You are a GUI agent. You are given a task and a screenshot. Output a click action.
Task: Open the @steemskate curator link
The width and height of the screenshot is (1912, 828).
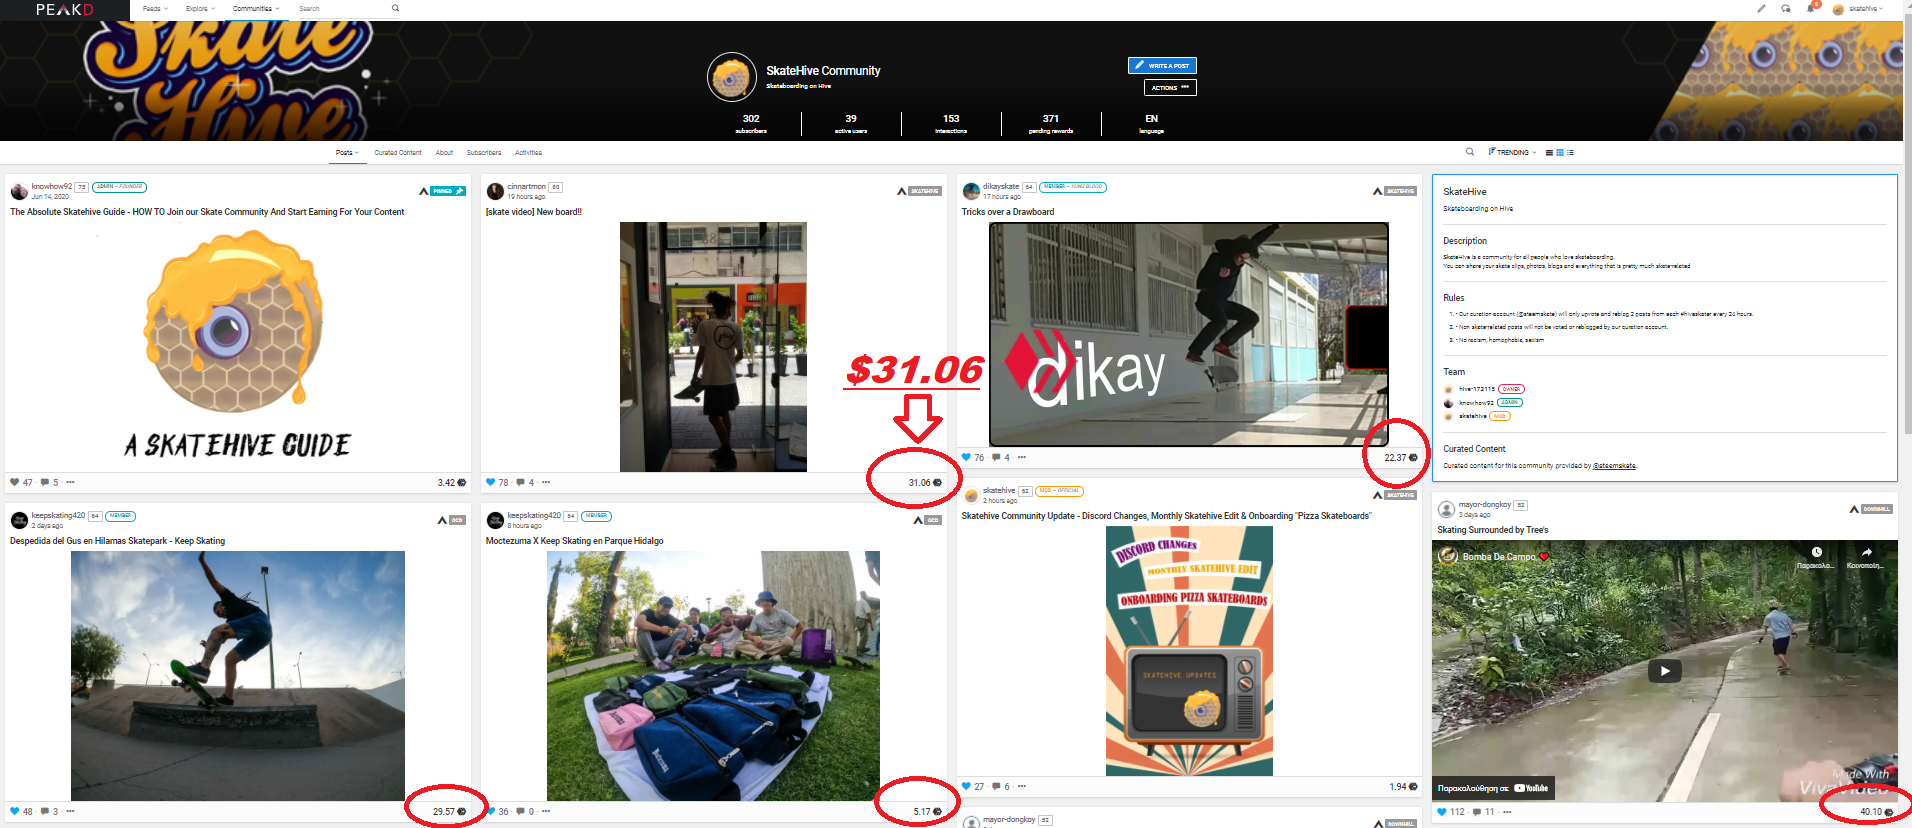[x=1614, y=466]
